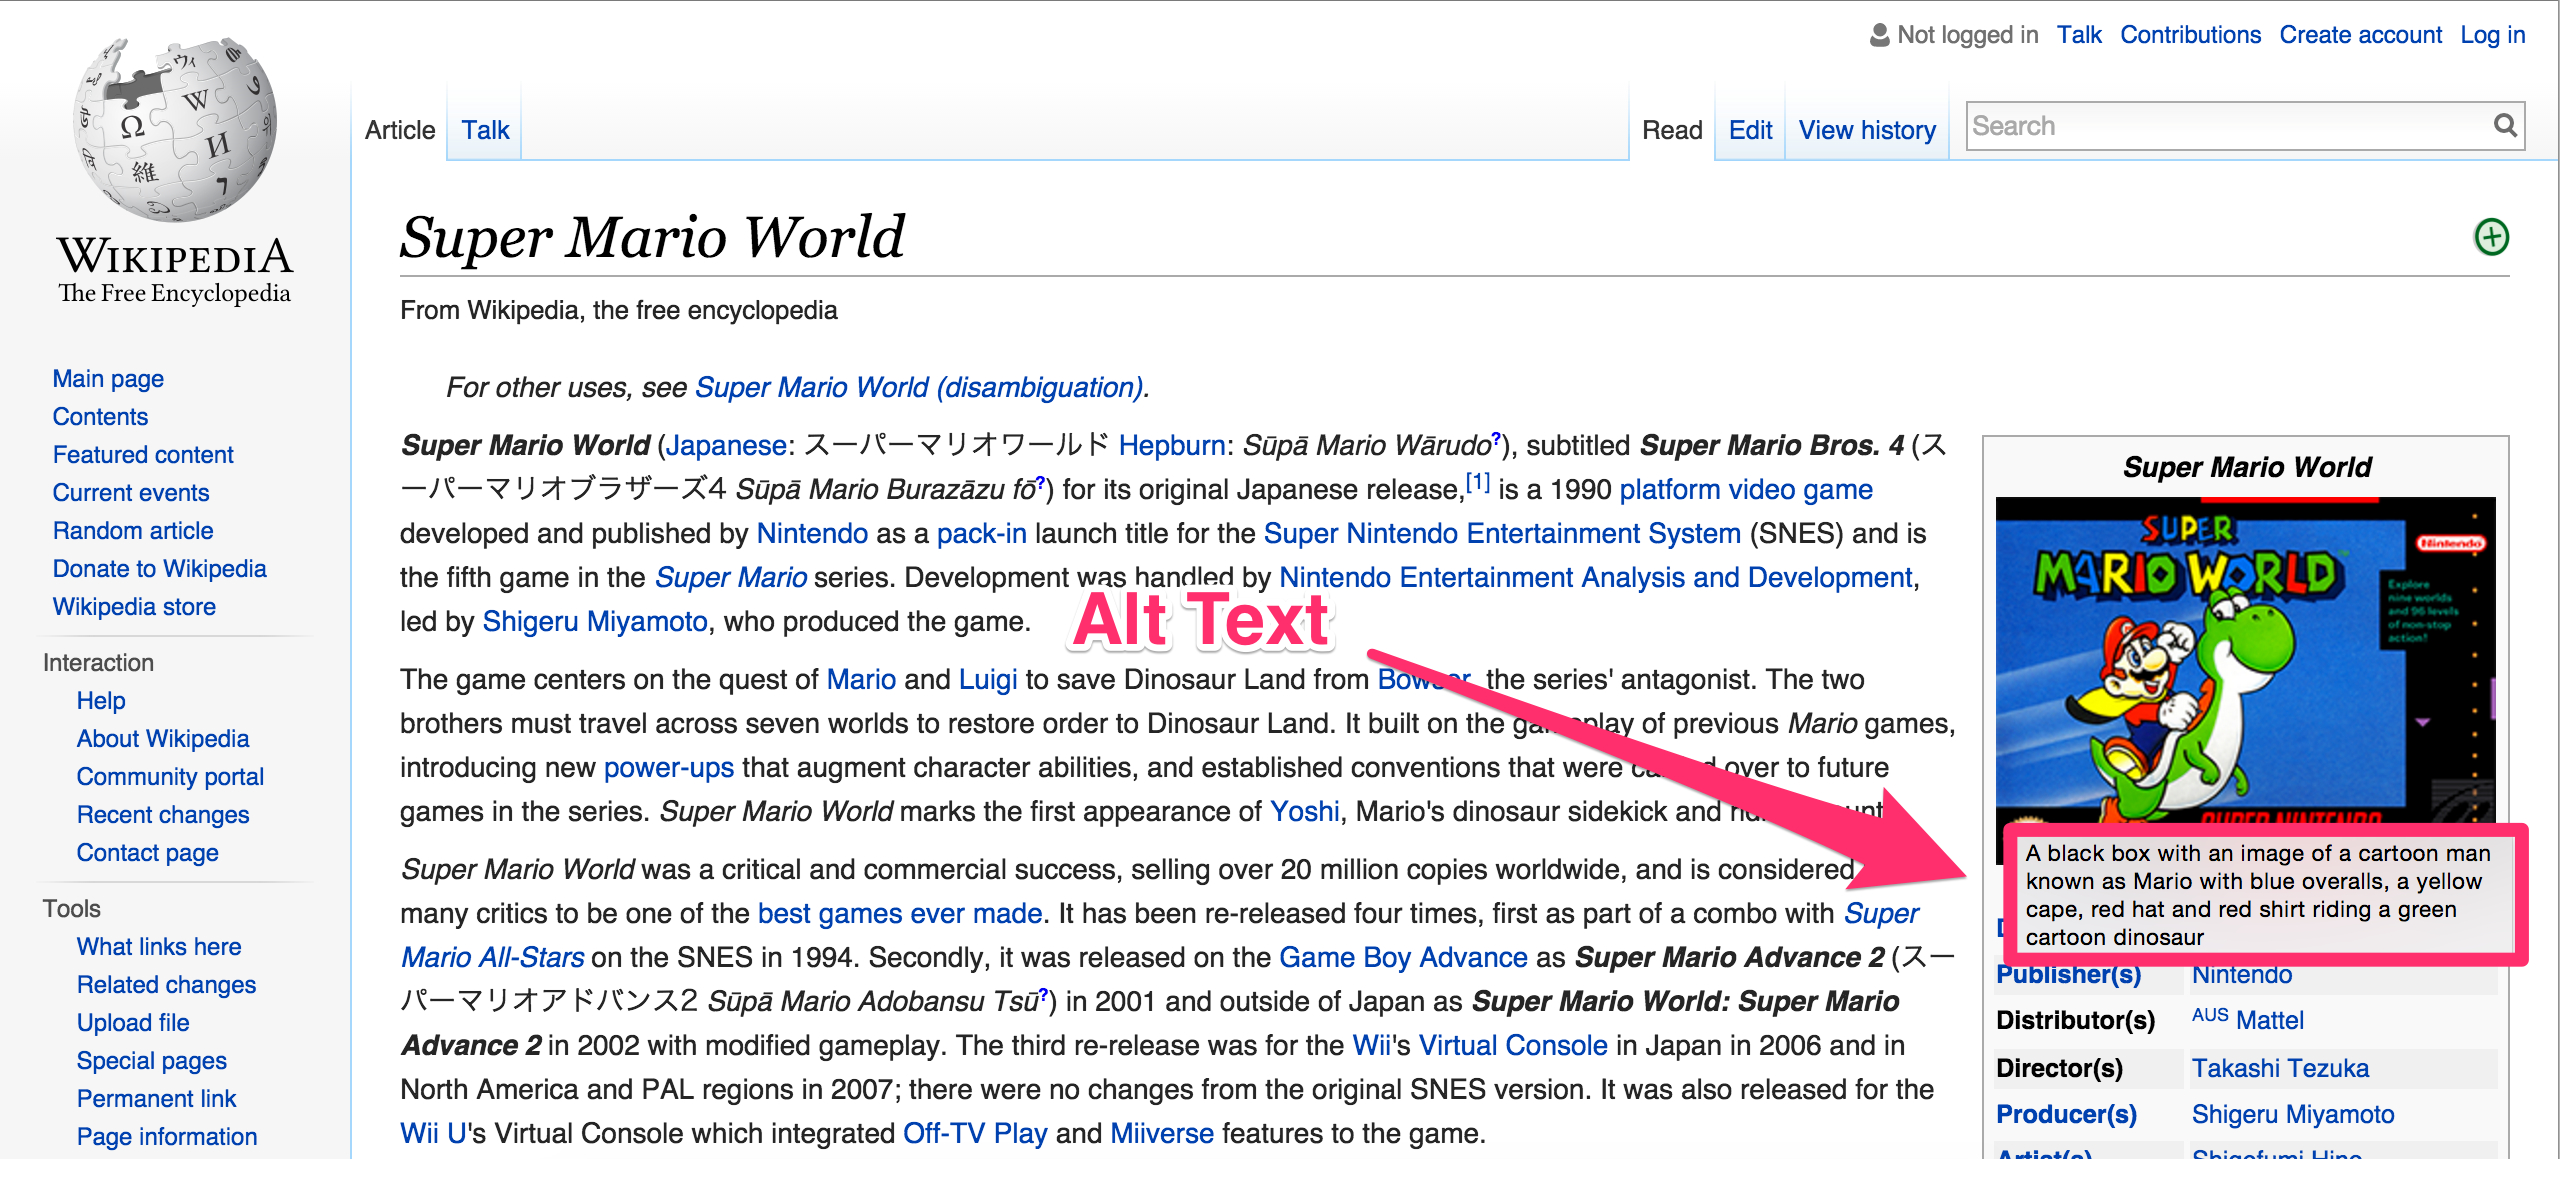Open Related changes link
Screen dimensions: 2560x1200
[166, 985]
